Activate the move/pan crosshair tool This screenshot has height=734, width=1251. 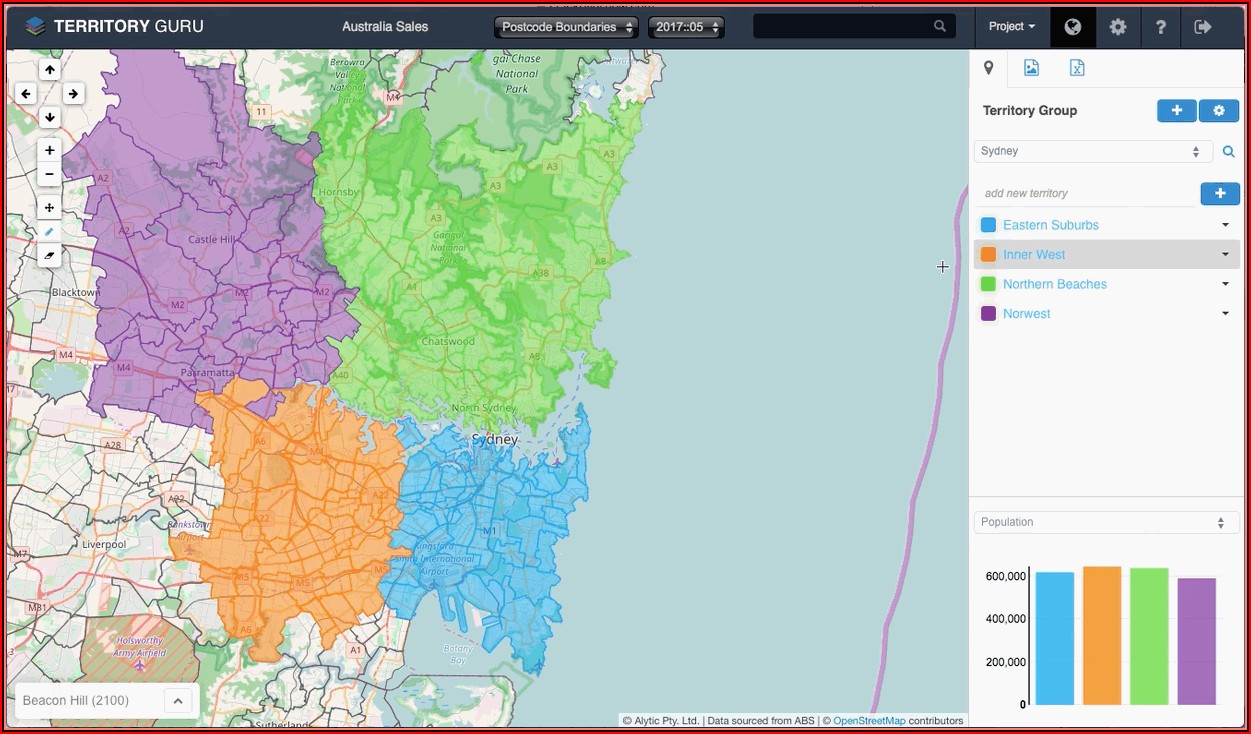coord(50,207)
